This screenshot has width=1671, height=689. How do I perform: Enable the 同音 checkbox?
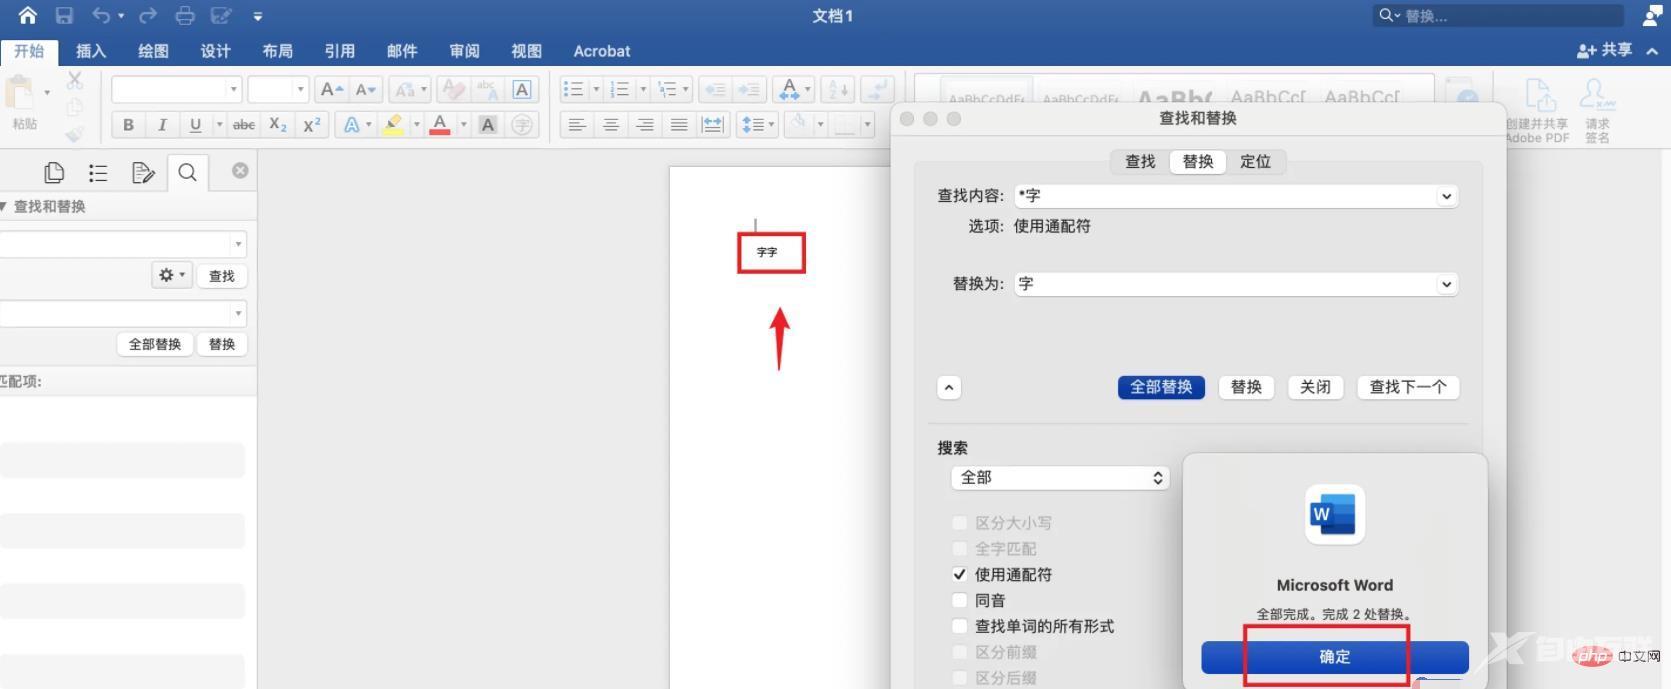coord(959,601)
